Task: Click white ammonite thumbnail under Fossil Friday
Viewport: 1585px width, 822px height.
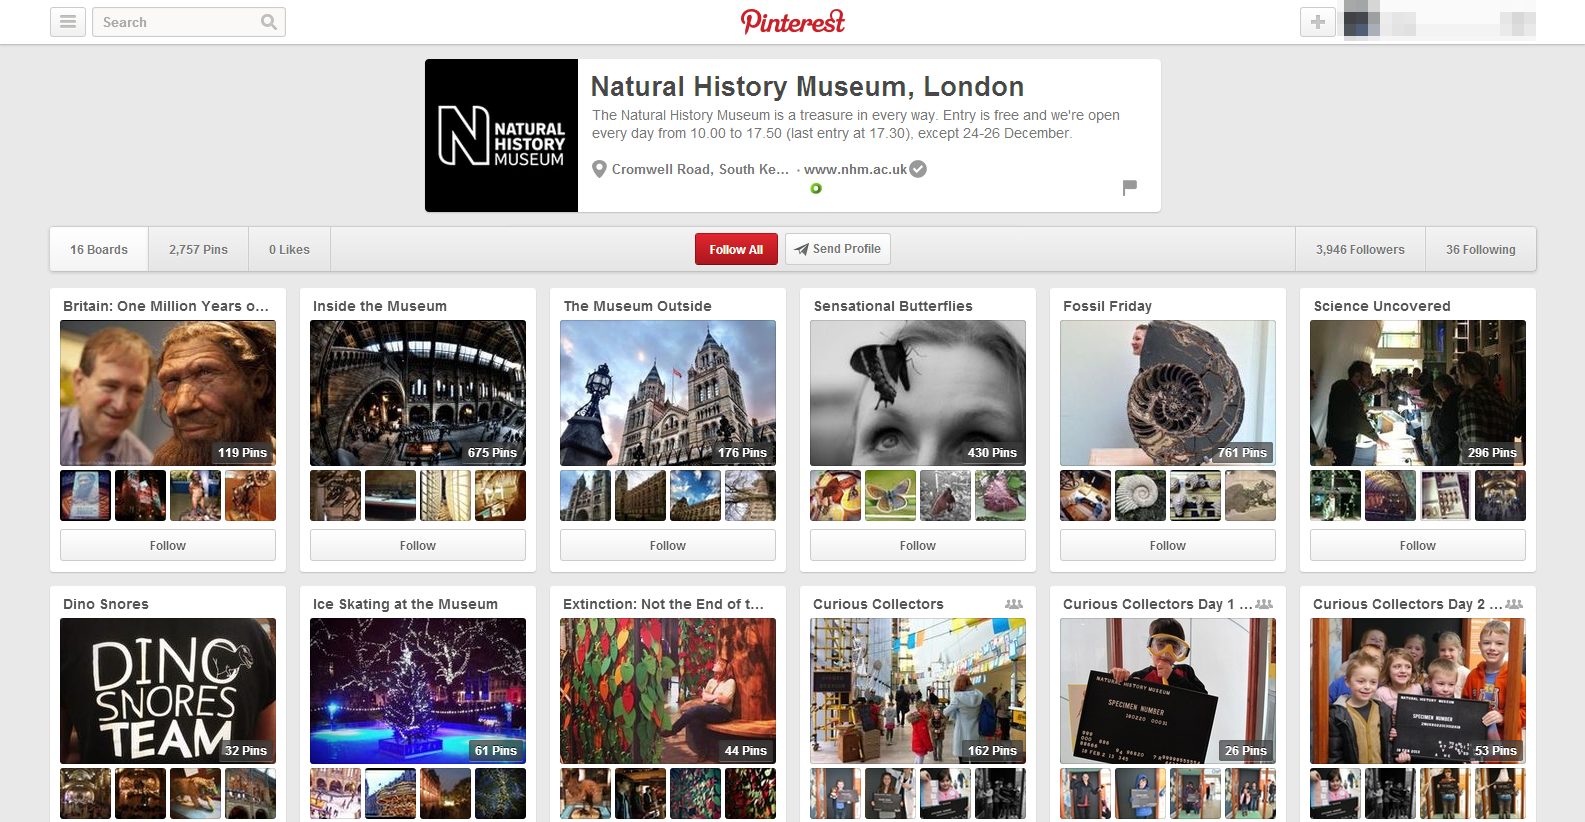Action: pos(1140,495)
